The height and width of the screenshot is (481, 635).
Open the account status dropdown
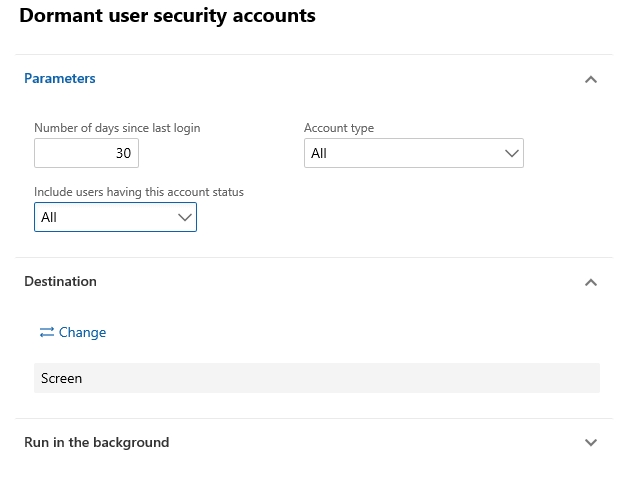point(115,217)
